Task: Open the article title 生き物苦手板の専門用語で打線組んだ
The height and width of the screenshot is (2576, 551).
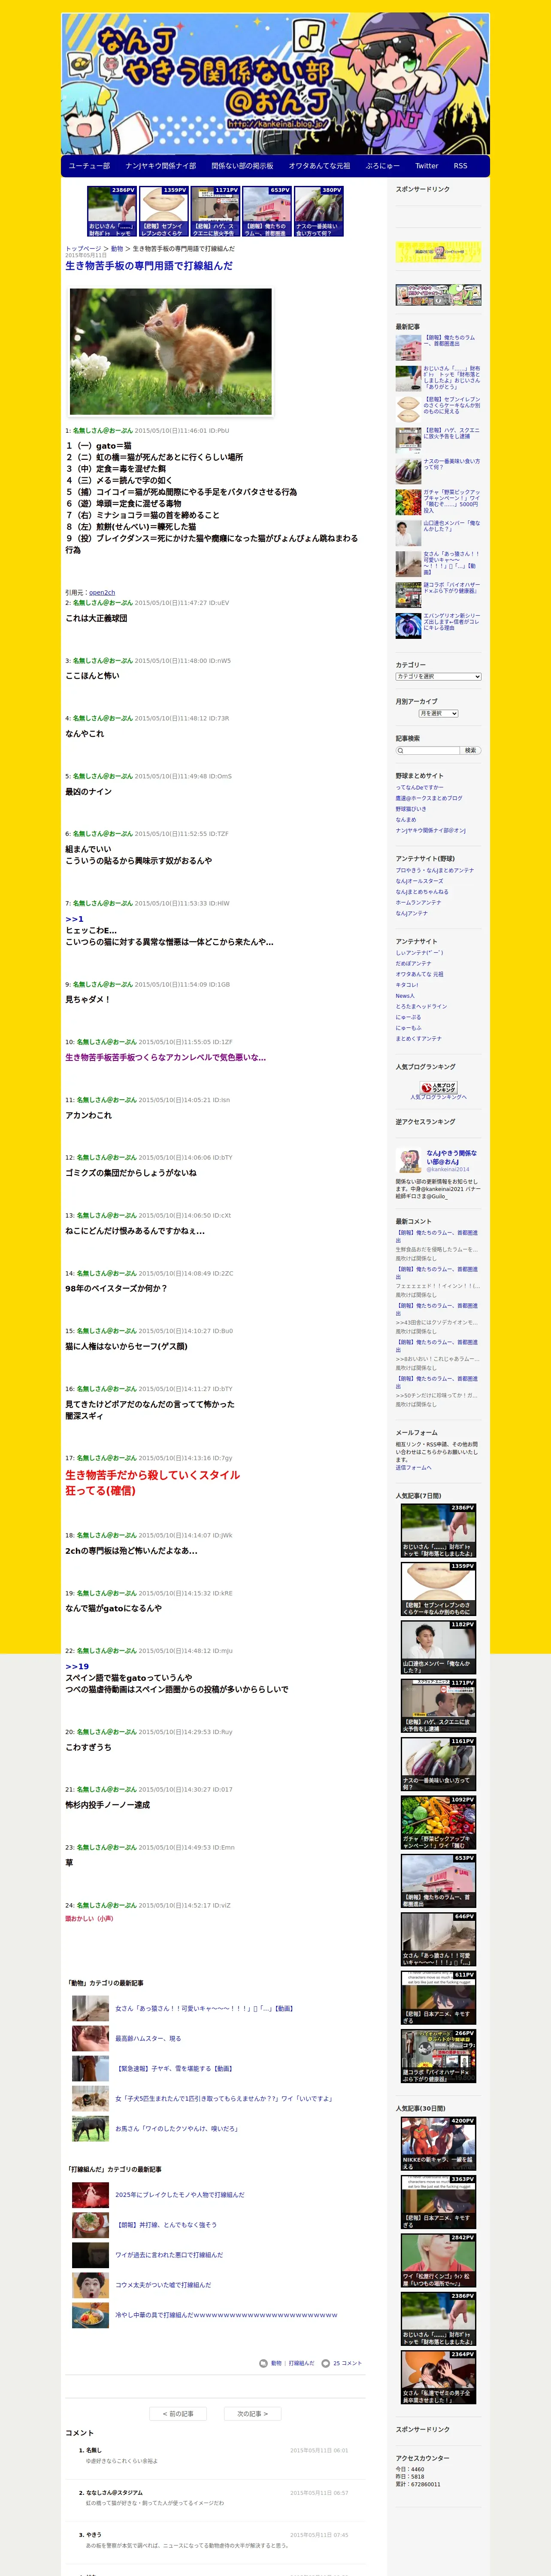Action: click(149, 266)
